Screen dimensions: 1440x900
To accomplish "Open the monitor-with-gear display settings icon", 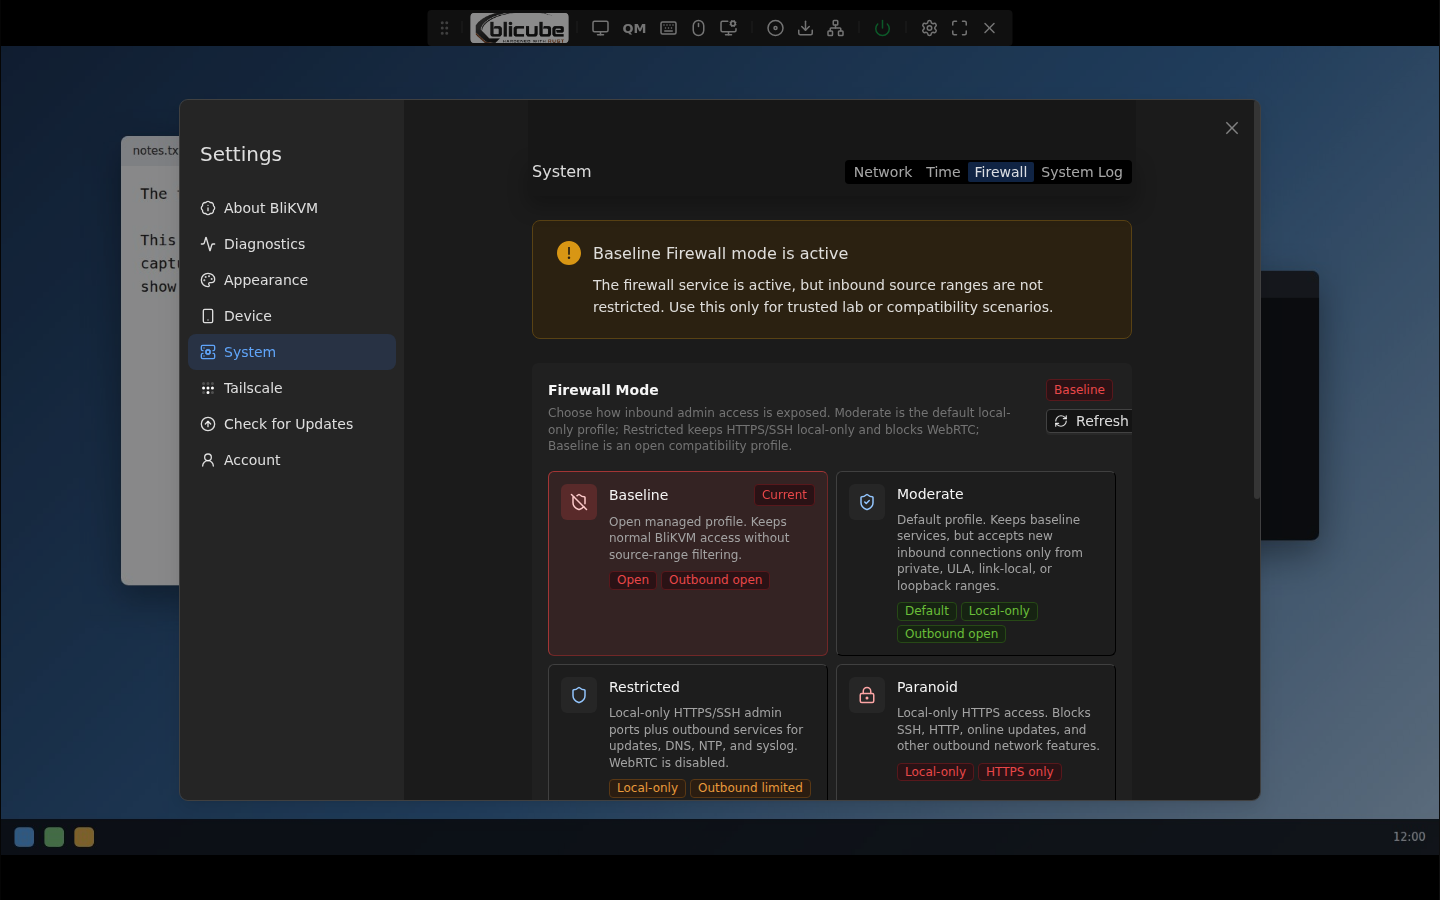I will click(729, 28).
